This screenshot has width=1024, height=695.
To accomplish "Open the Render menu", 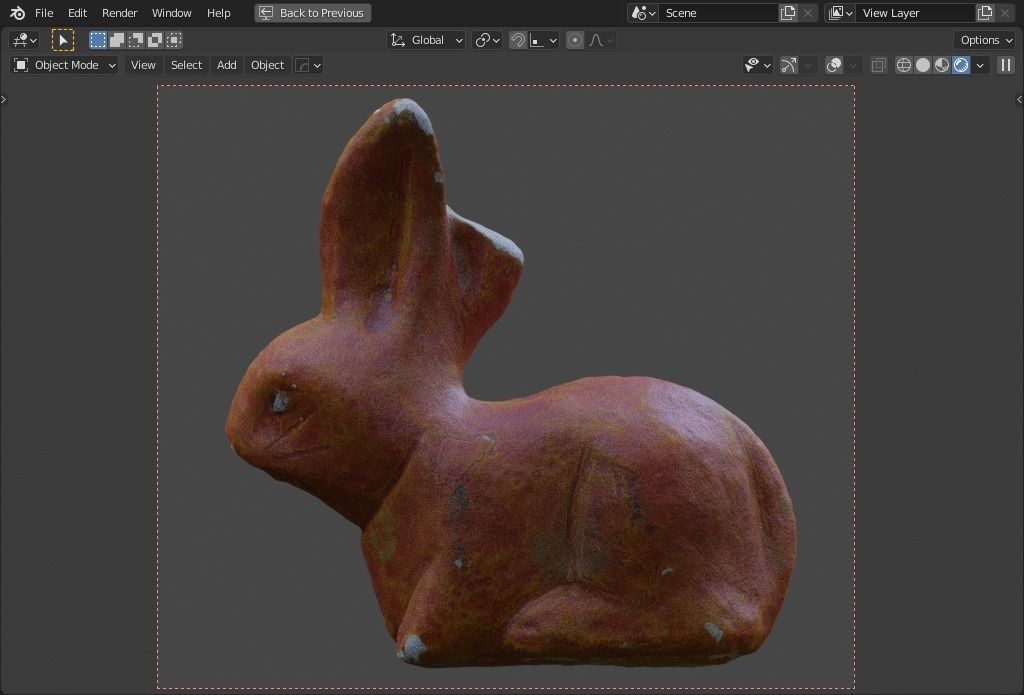I will (120, 13).
